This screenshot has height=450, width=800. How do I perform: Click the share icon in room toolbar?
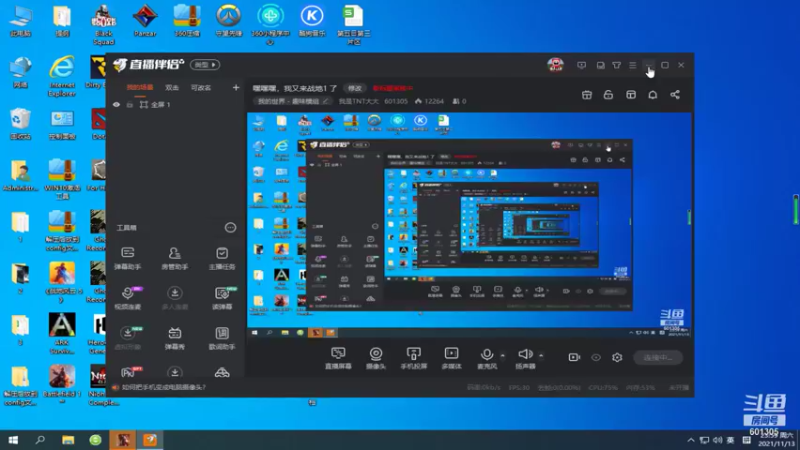[x=675, y=95]
